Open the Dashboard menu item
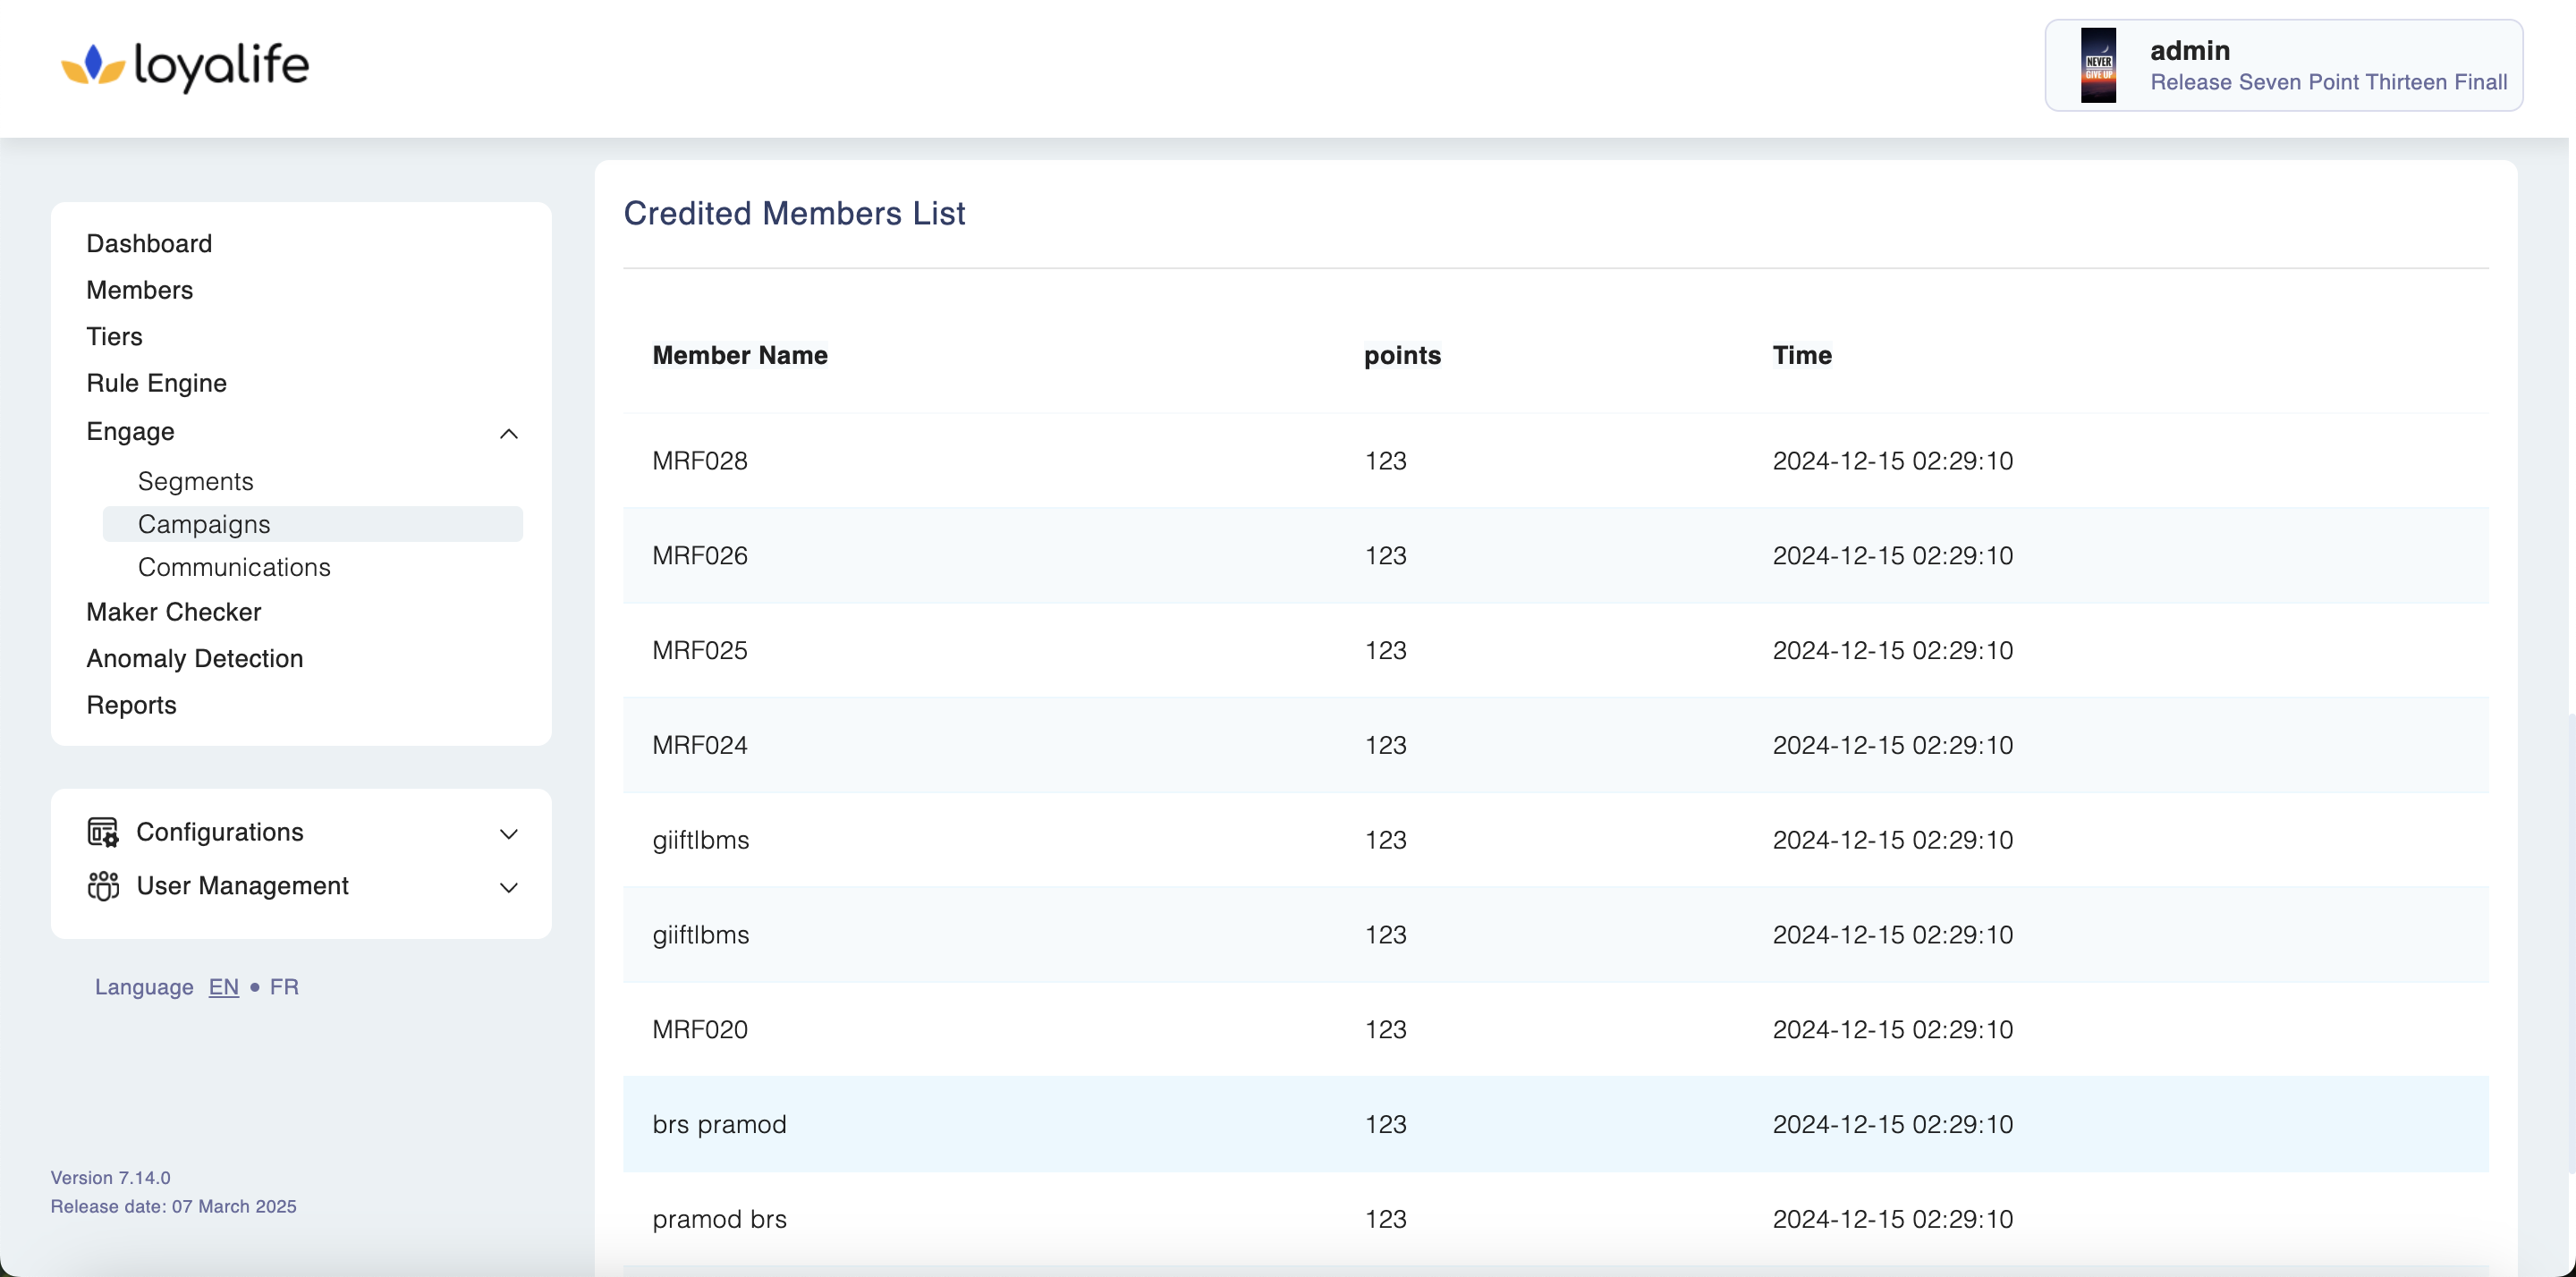 click(x=149, y=244)
